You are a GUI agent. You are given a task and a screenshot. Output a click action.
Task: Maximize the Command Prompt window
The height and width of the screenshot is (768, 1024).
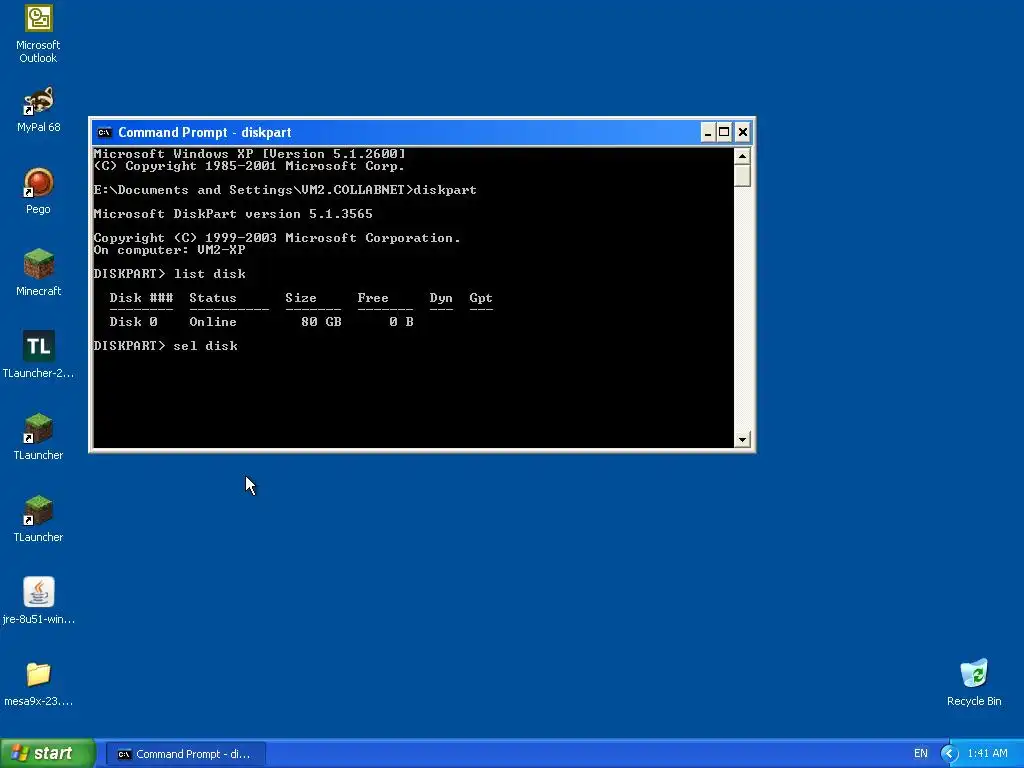pos(724,133)
